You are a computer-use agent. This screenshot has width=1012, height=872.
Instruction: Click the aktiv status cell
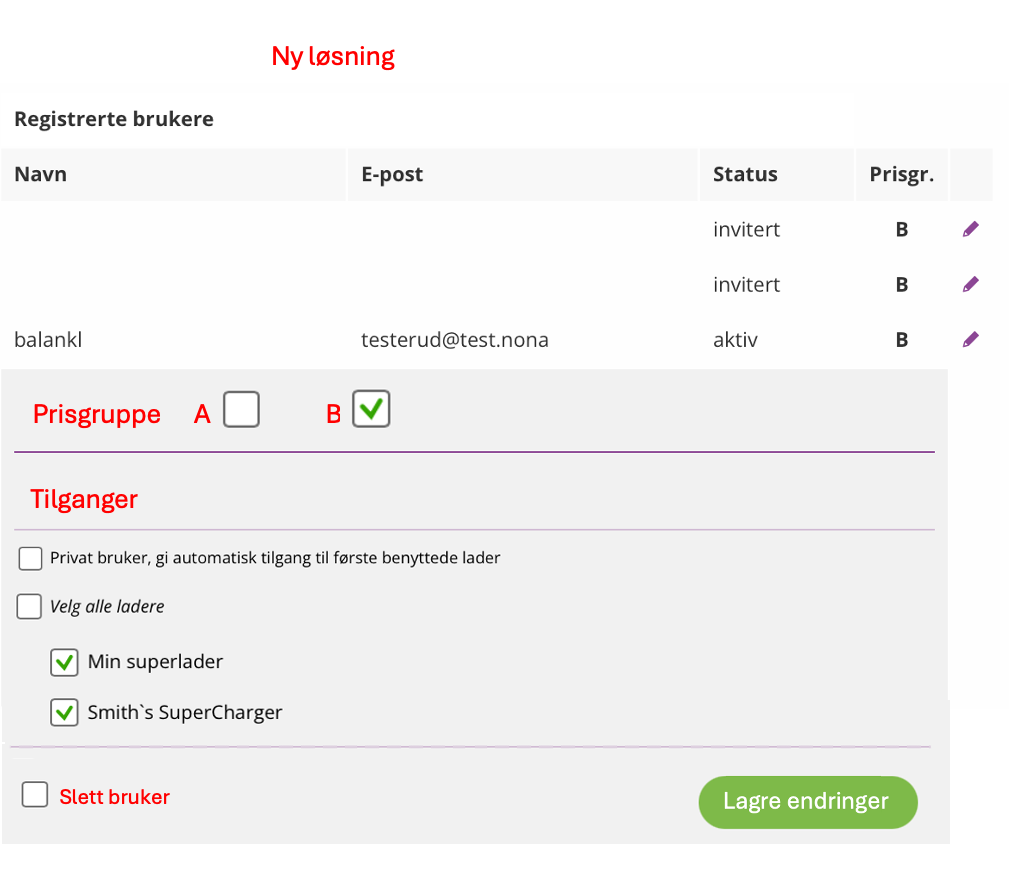[735, 340]
